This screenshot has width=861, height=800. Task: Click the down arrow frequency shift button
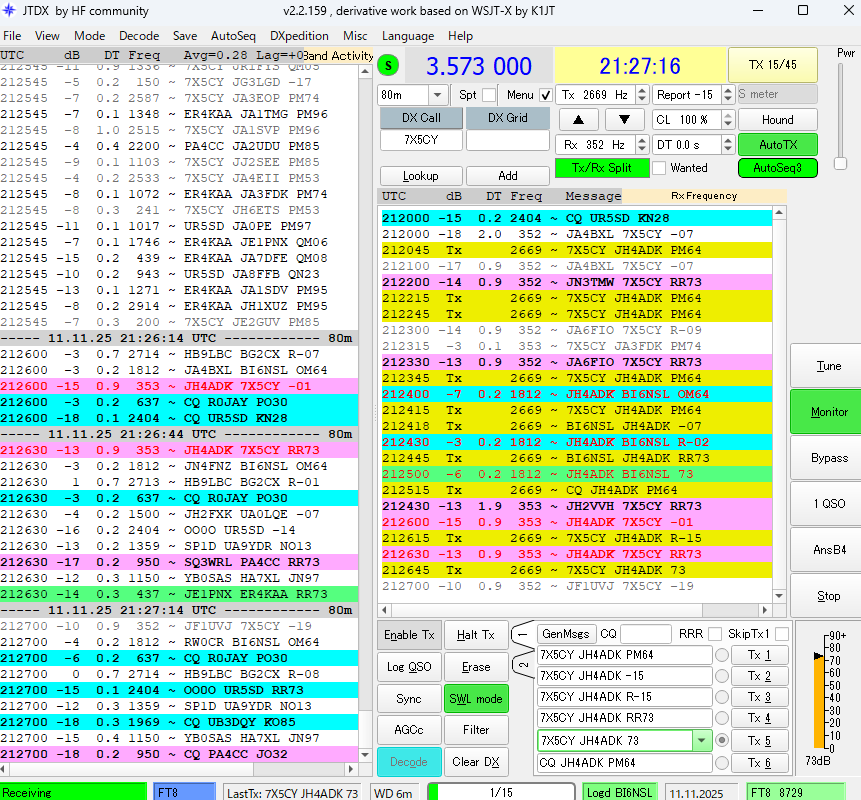(624, 120)
